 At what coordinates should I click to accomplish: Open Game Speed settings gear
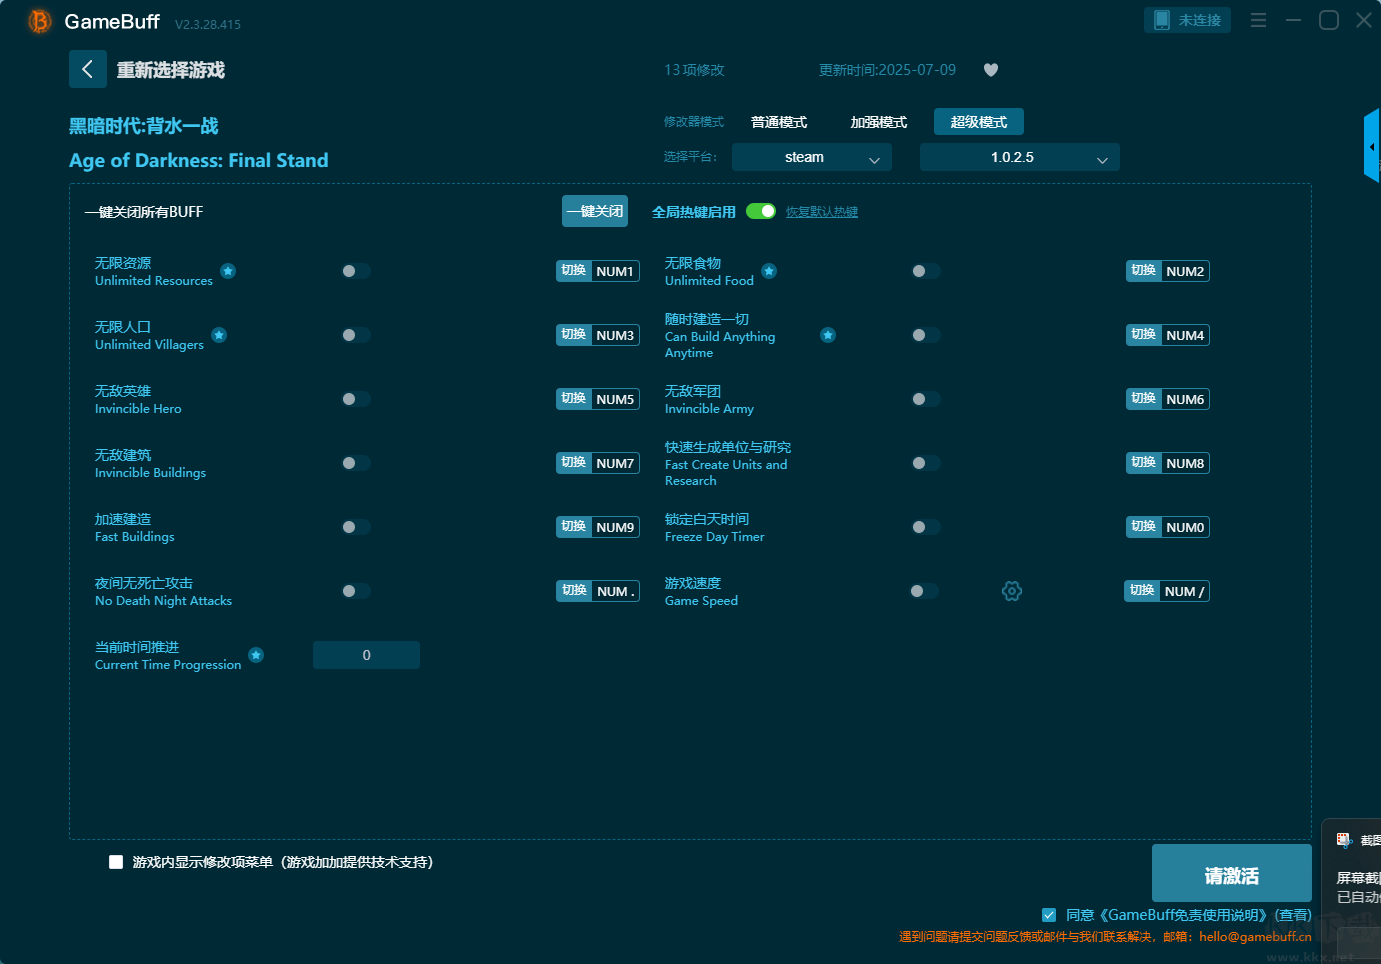tap(1012, 591)
